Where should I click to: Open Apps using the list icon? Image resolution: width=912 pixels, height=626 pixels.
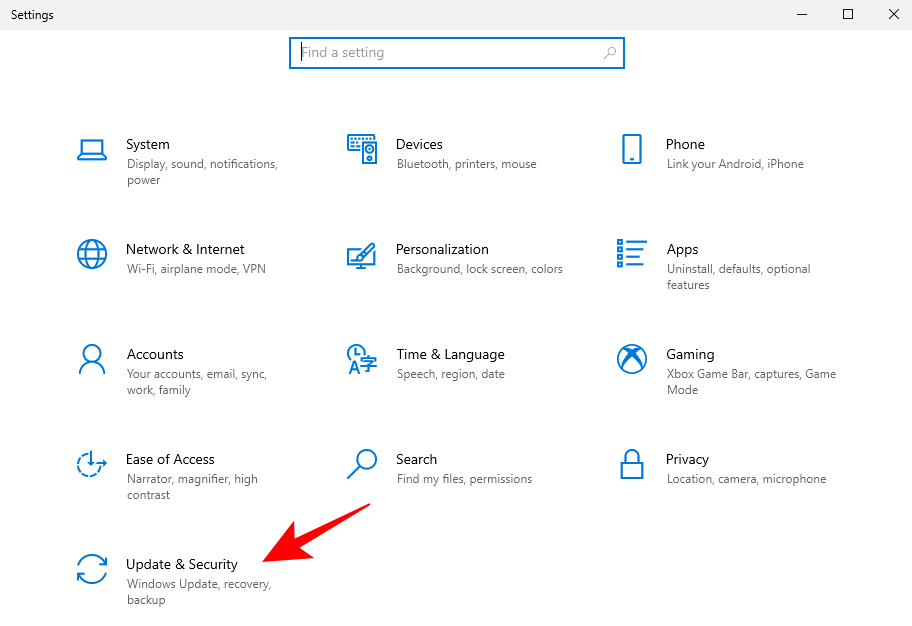(631, 254)
